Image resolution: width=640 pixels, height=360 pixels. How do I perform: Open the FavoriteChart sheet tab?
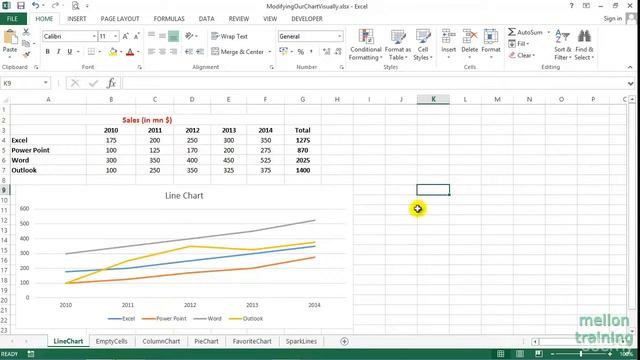[252, 341]
